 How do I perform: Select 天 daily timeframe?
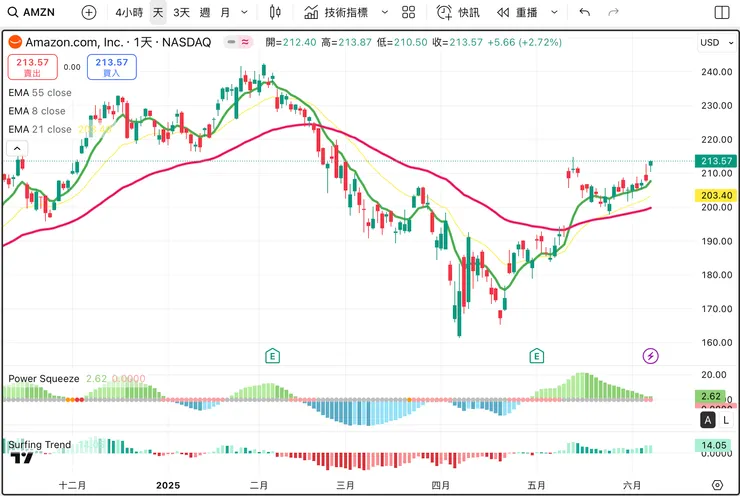(158, 12)
